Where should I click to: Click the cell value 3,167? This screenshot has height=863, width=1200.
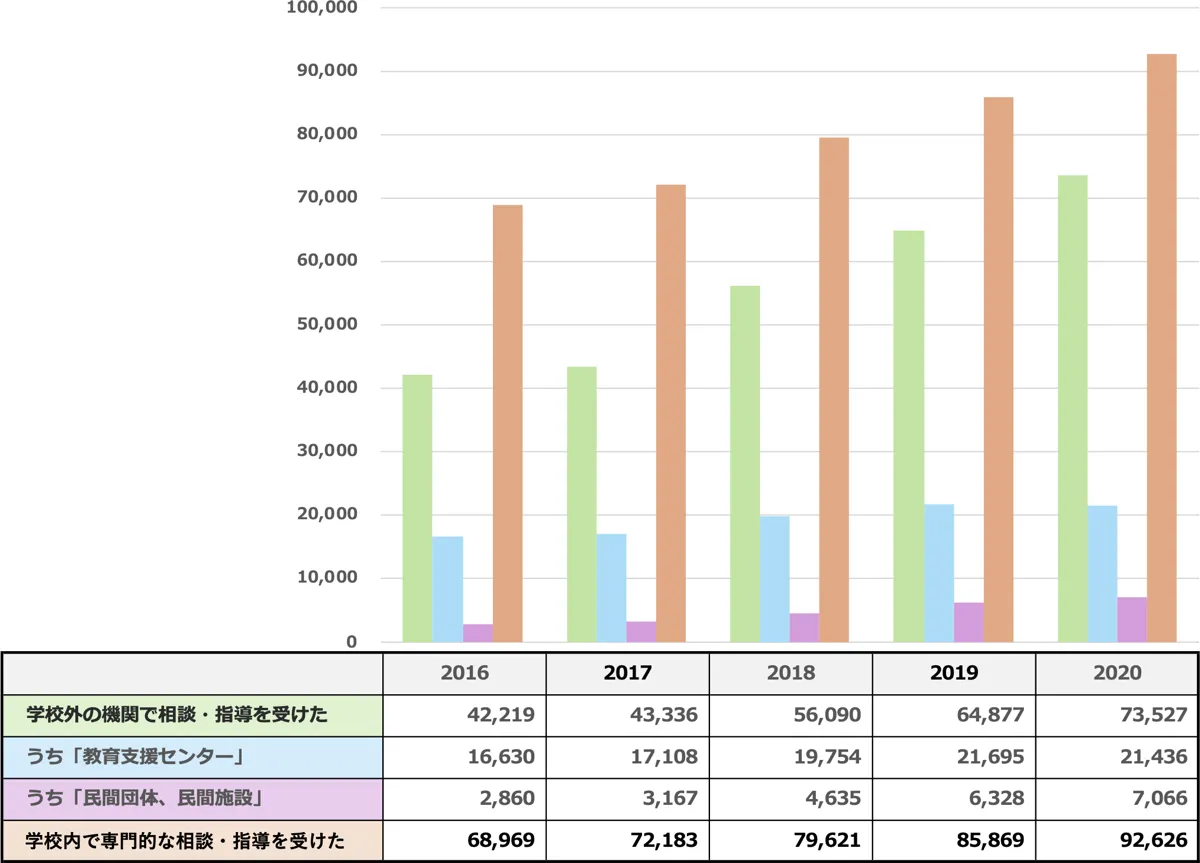pyautogui.click(x=671, y=800)
